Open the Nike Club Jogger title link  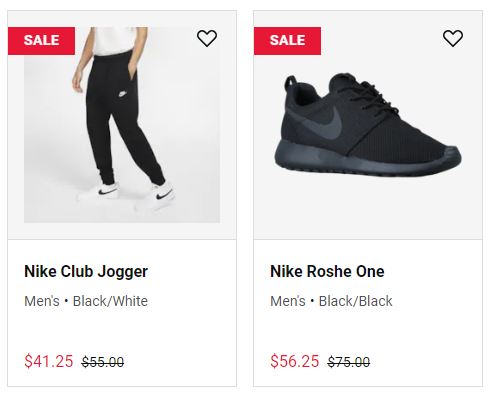click(x=86, y=272)
